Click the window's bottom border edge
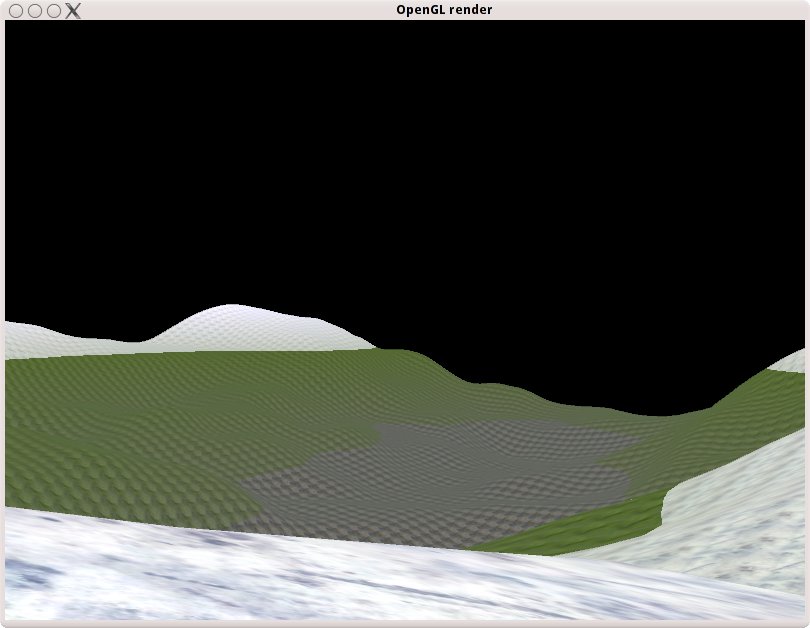810x628 pixels. [x=405, y=624]
